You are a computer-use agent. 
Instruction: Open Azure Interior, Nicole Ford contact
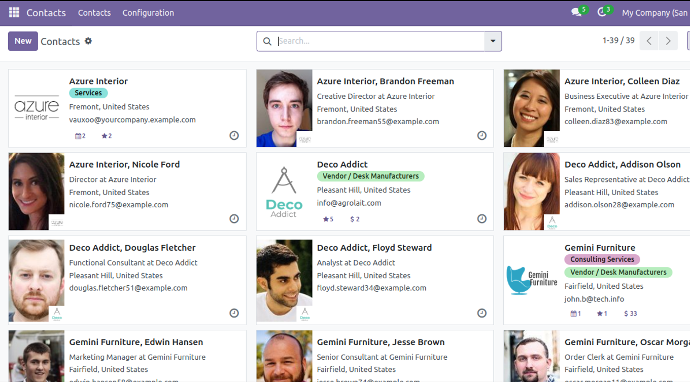point(124,164)
